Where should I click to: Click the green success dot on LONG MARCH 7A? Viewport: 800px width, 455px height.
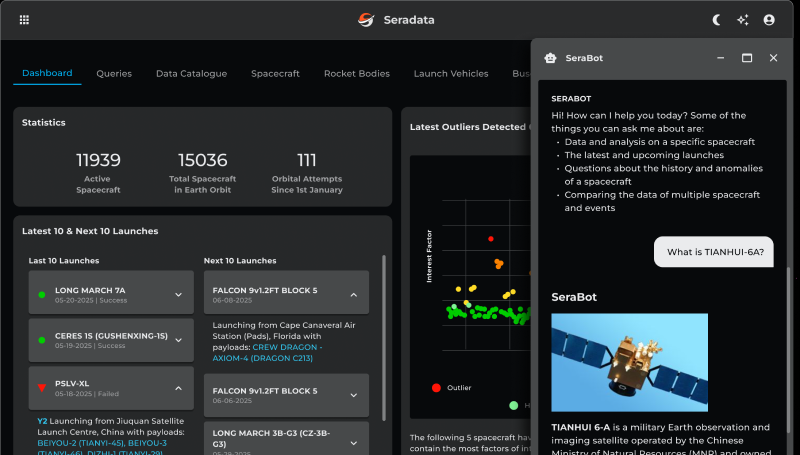tap(42, 294)
